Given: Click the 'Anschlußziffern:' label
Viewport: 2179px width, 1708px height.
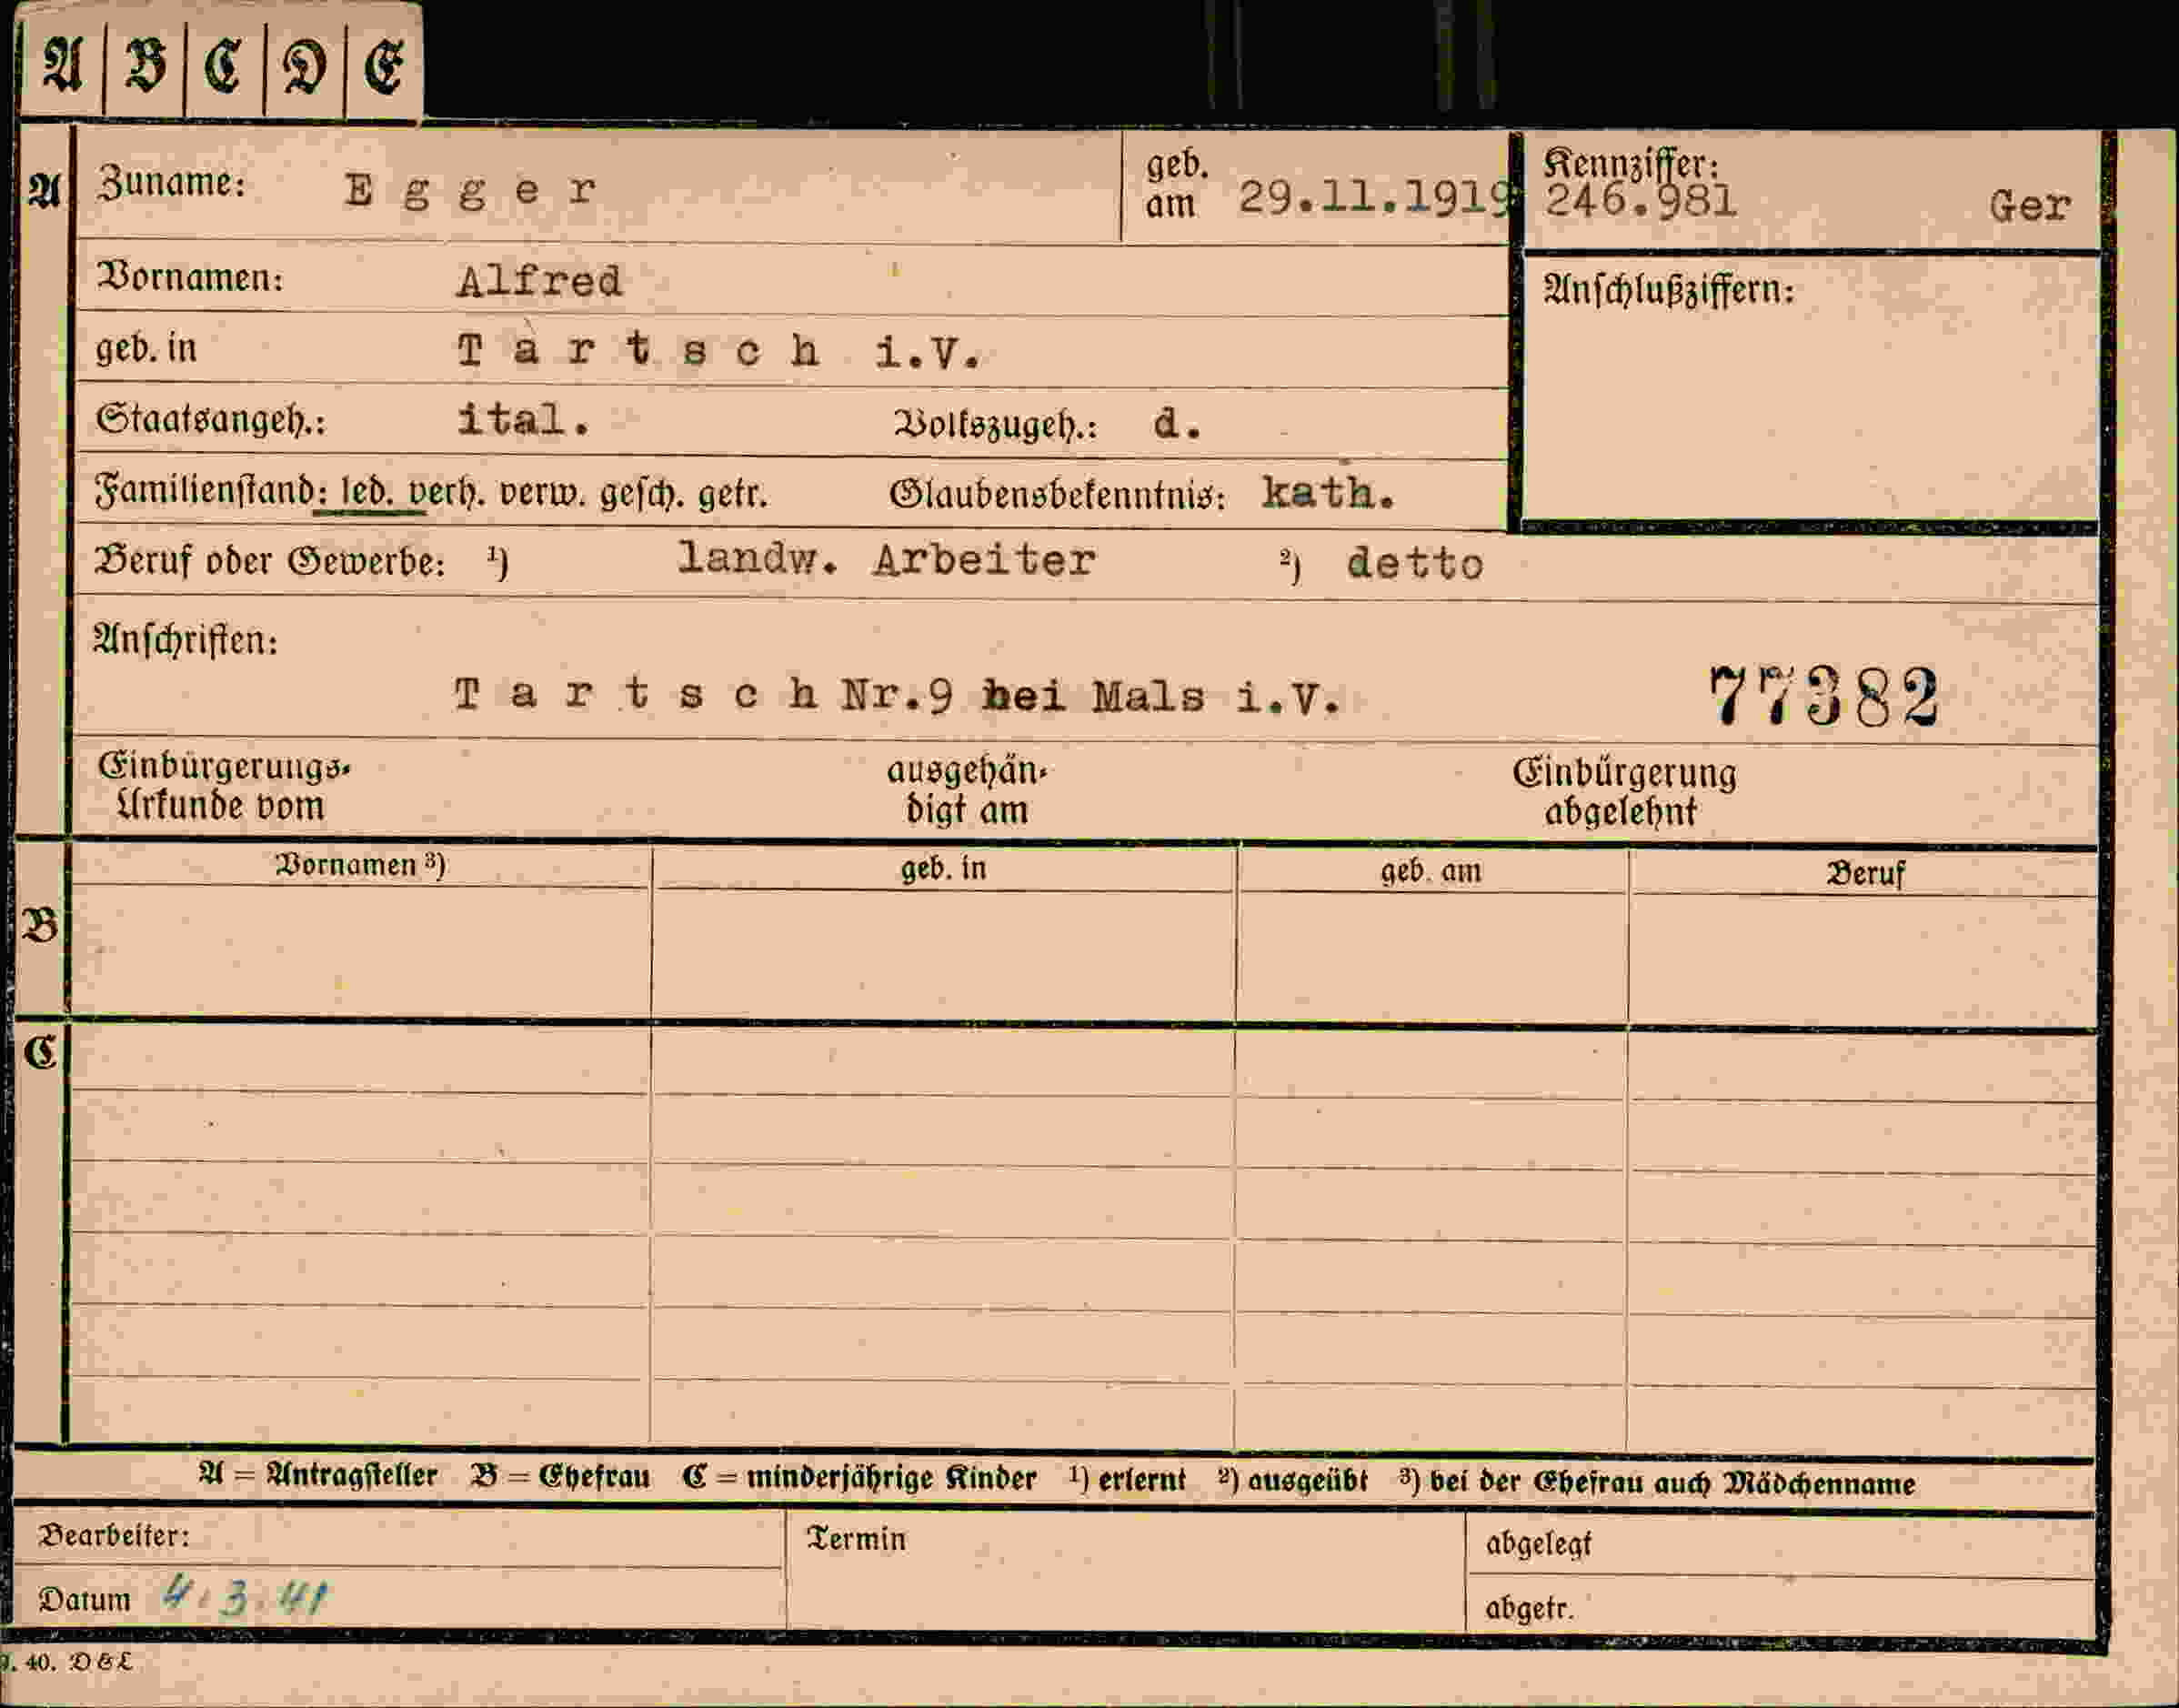Looking at the screenshot, I should tap(1669, 291).
